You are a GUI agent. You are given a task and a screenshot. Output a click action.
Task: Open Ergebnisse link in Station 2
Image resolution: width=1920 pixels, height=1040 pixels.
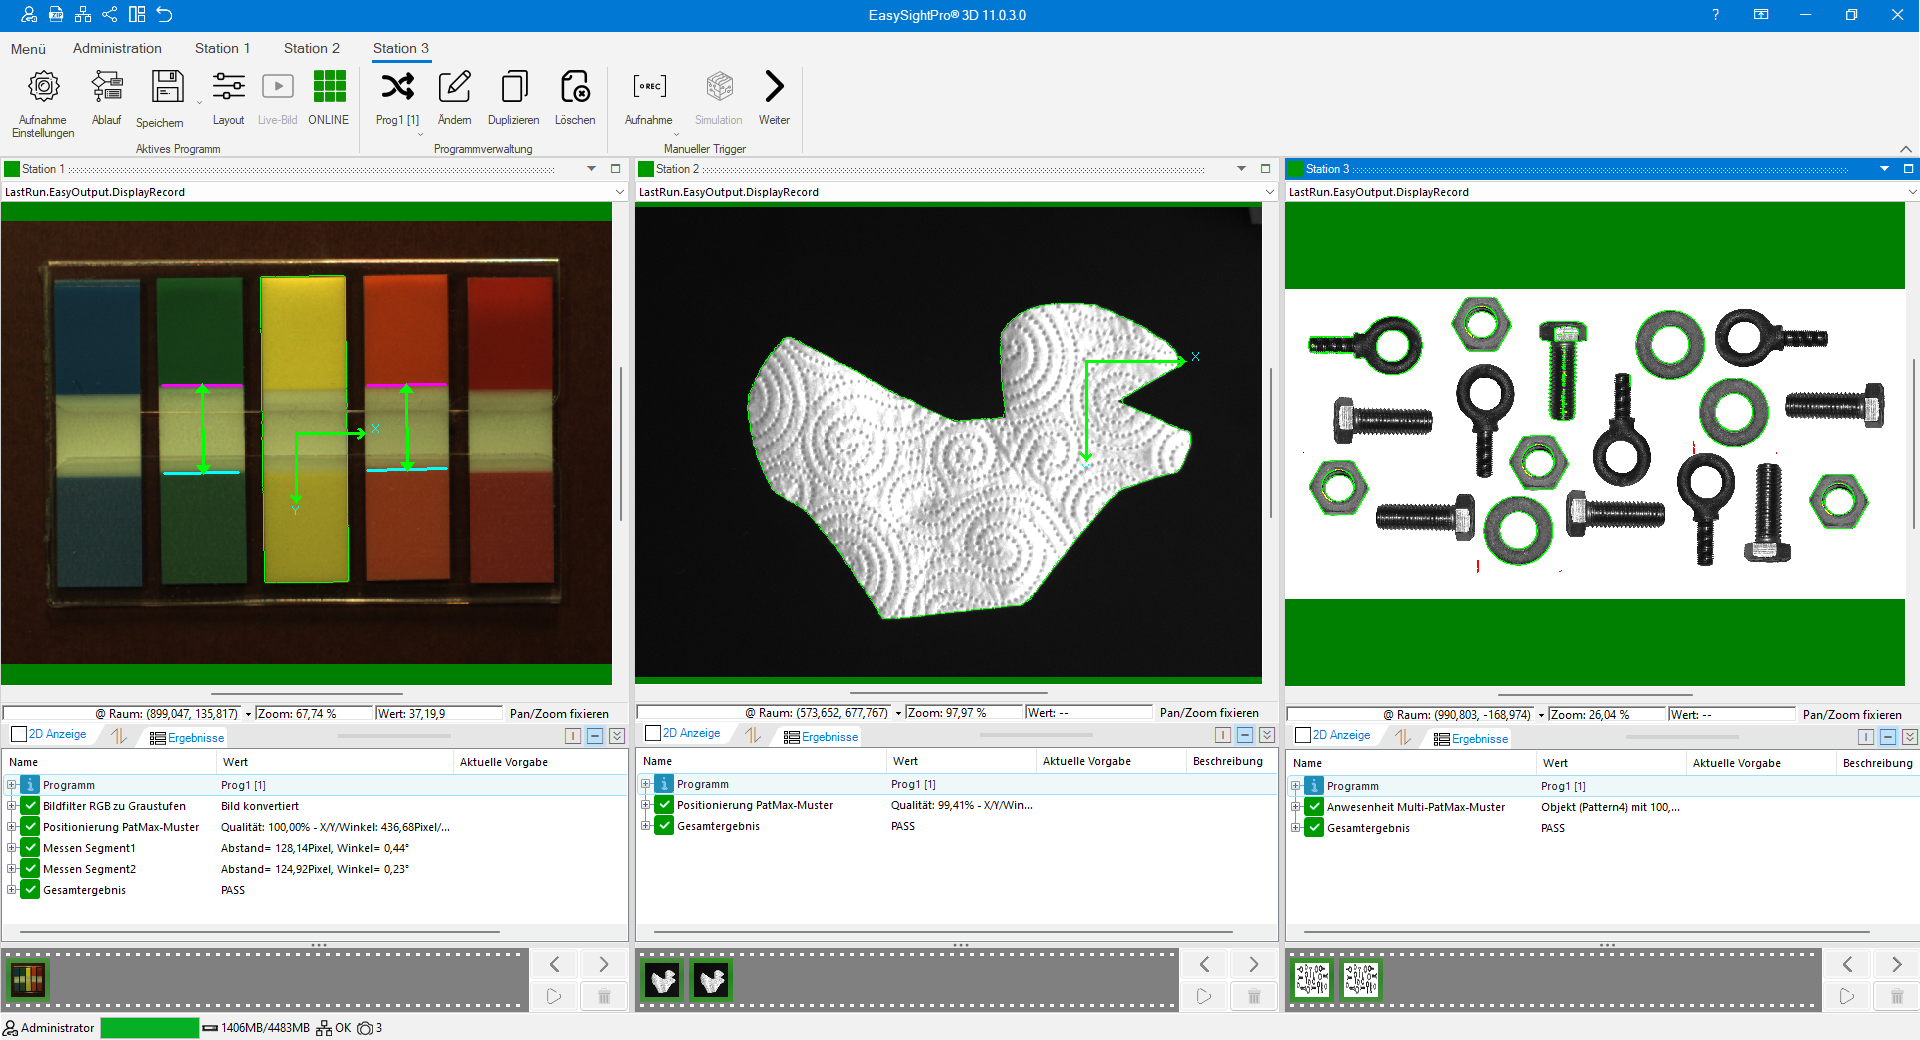pyautogui.click(x=829, y=737)
